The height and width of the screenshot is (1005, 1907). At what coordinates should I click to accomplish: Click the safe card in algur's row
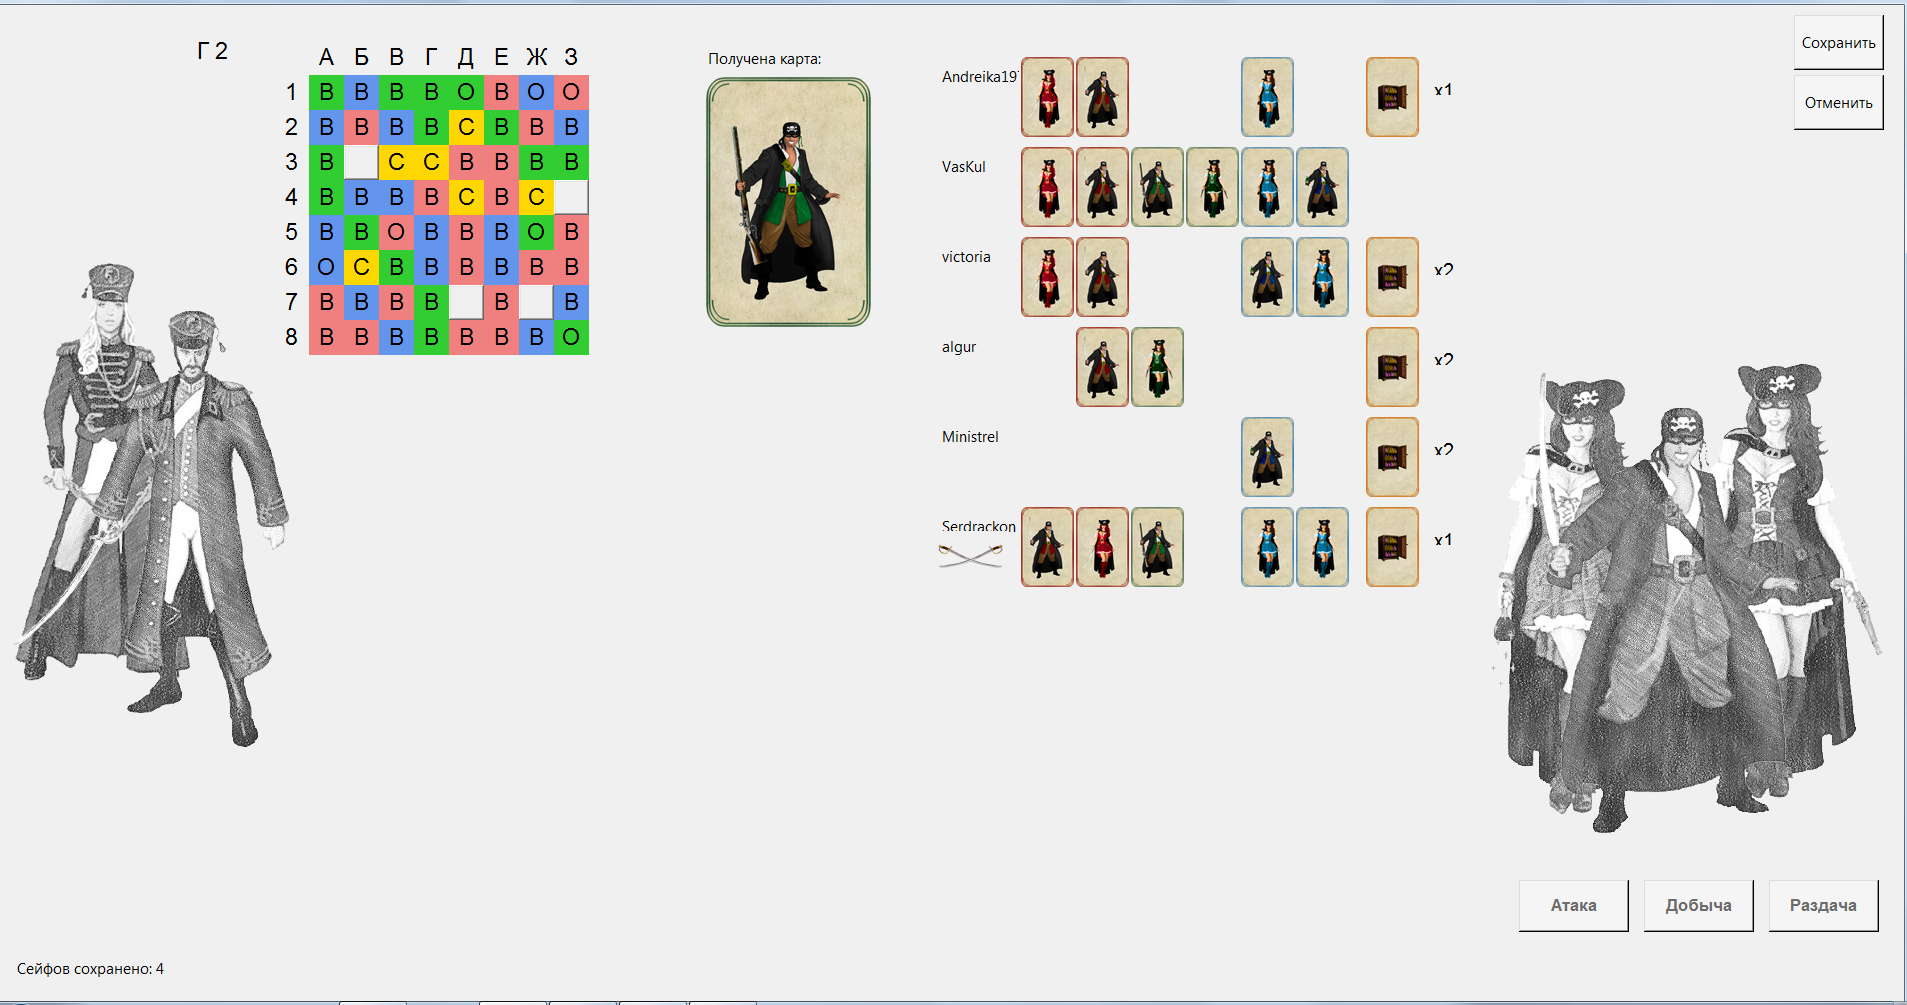point(1392,367)
